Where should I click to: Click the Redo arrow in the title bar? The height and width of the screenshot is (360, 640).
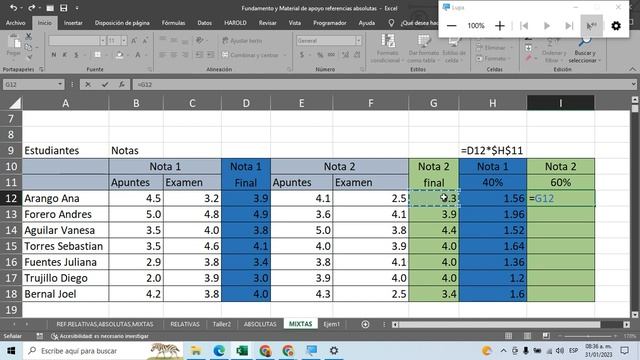31,8
